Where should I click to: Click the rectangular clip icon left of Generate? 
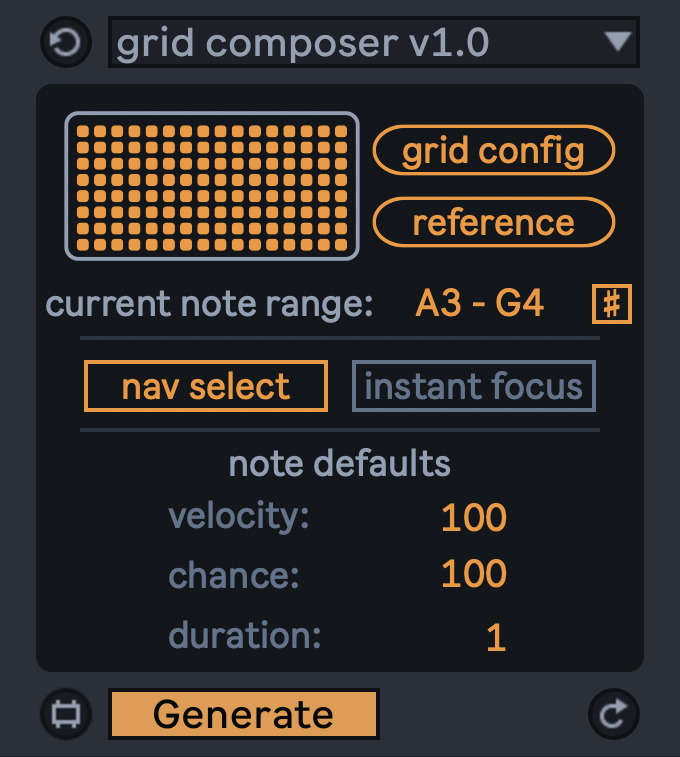tap(65, 714)
